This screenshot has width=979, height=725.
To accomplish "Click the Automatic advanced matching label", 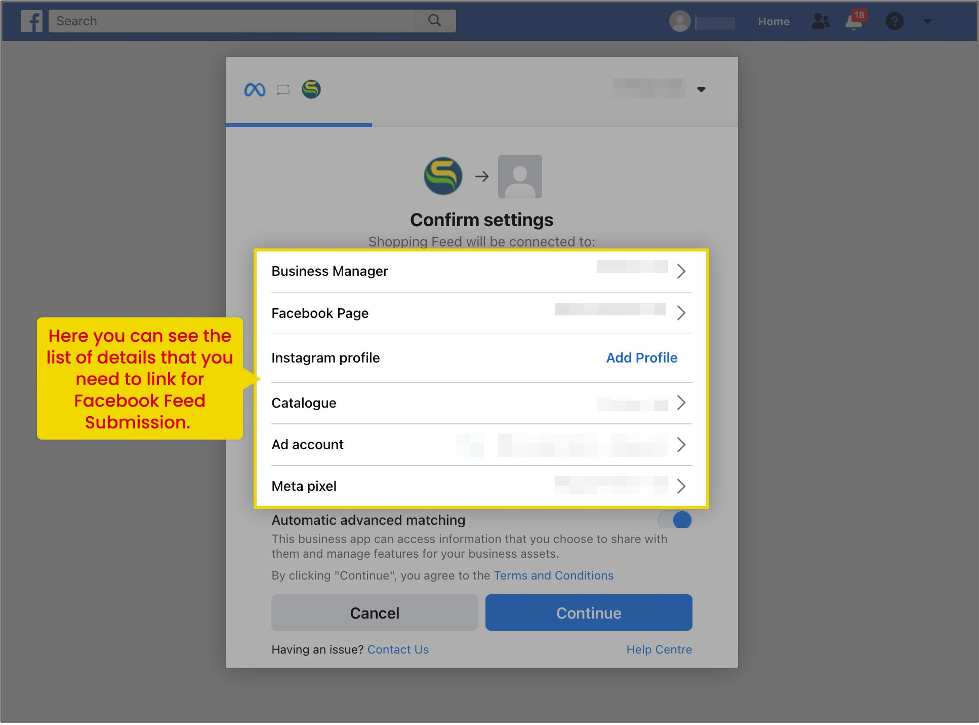I will (x=368, y=520).
